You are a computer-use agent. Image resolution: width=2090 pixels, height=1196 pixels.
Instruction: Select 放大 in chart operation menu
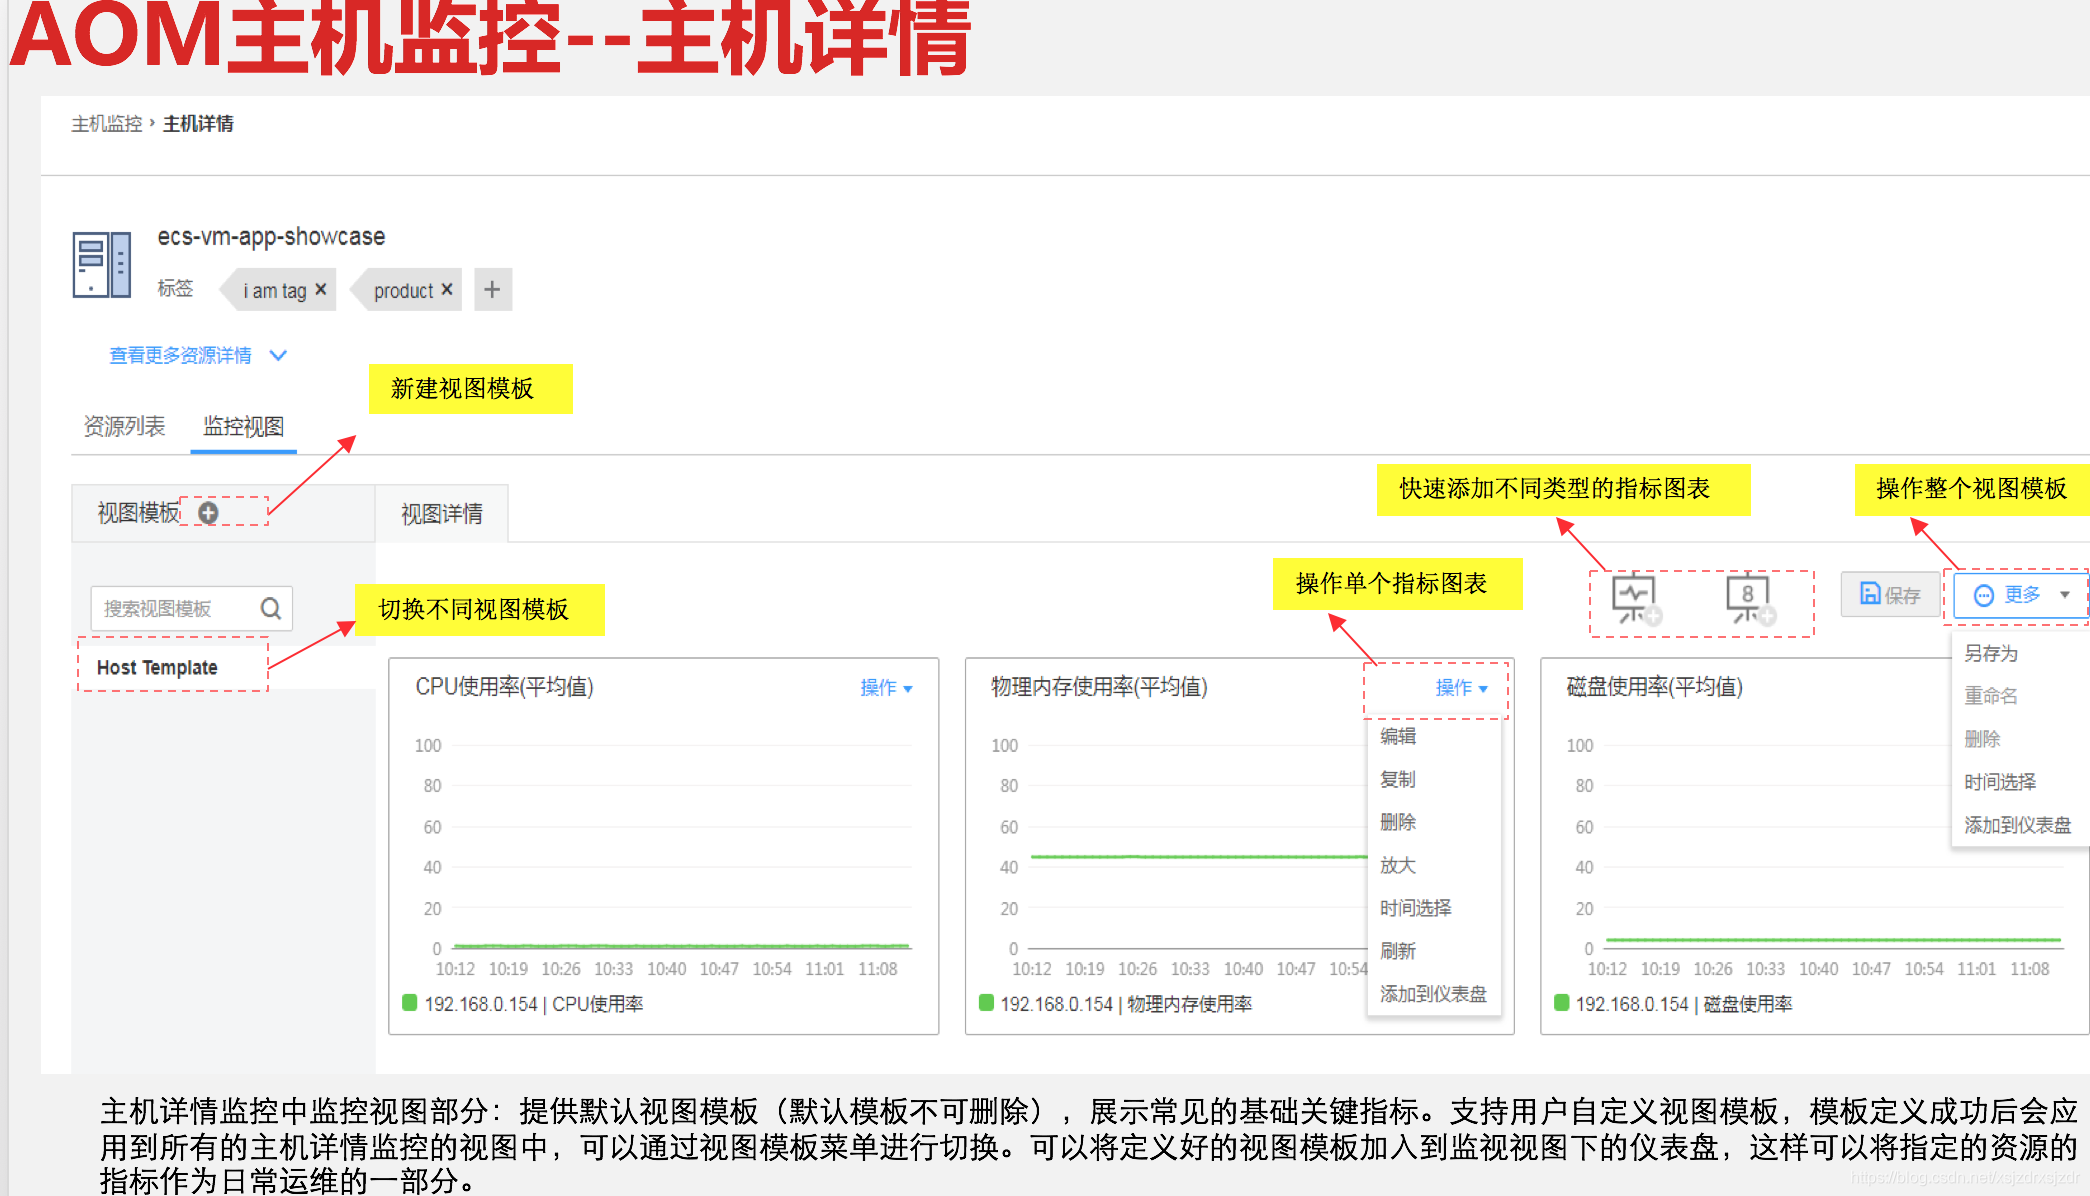1398,865
